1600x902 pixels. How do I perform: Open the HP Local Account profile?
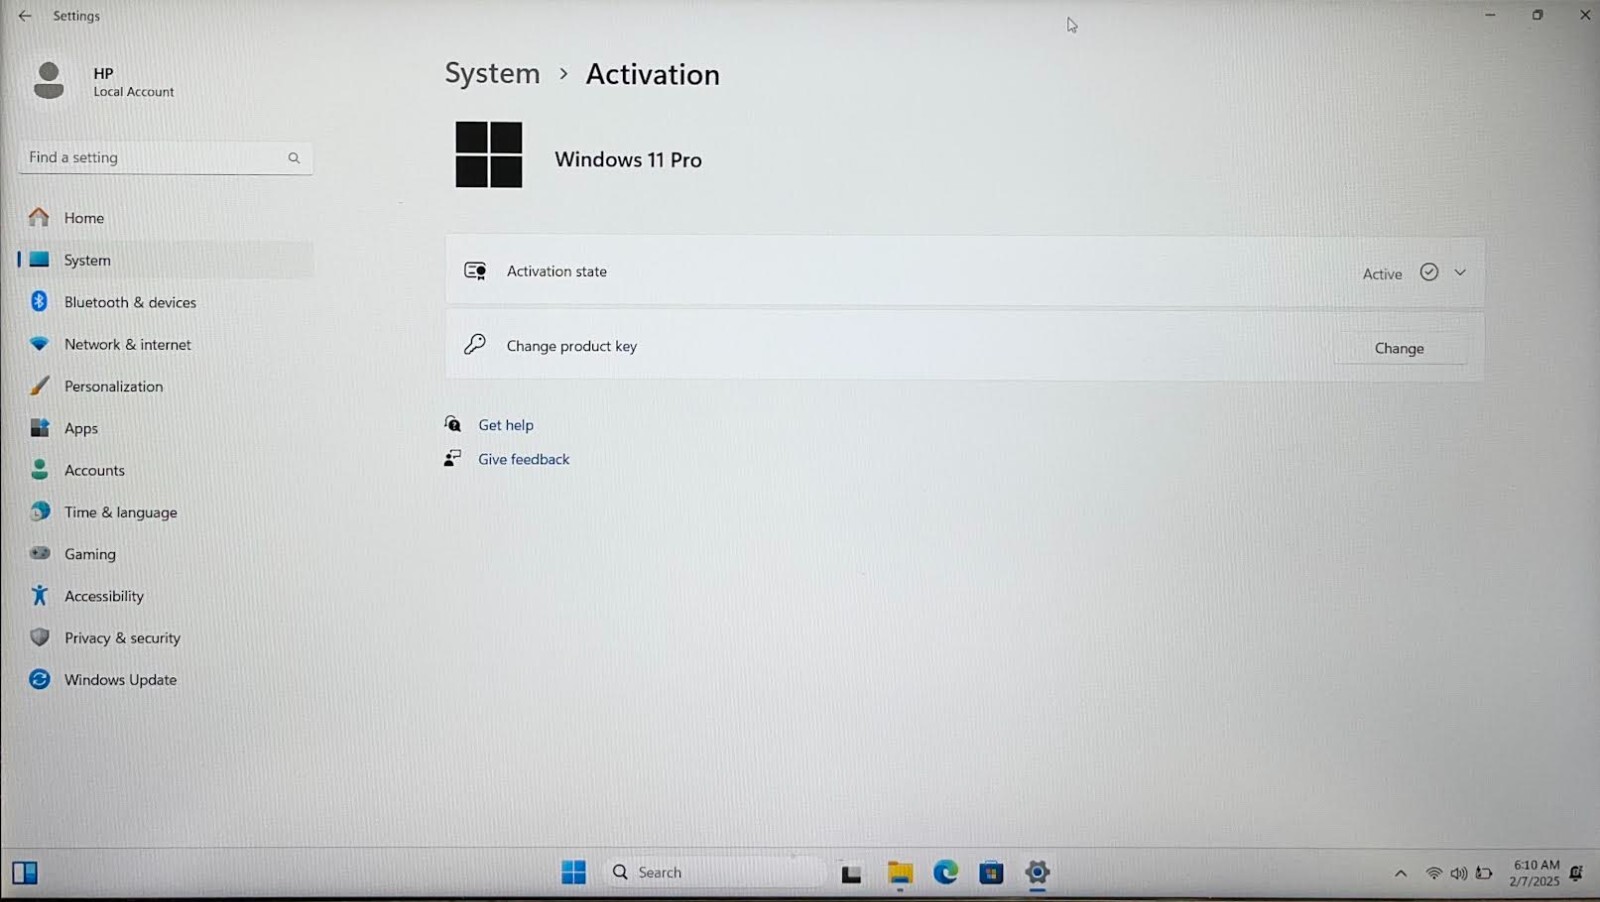point(104,81)
